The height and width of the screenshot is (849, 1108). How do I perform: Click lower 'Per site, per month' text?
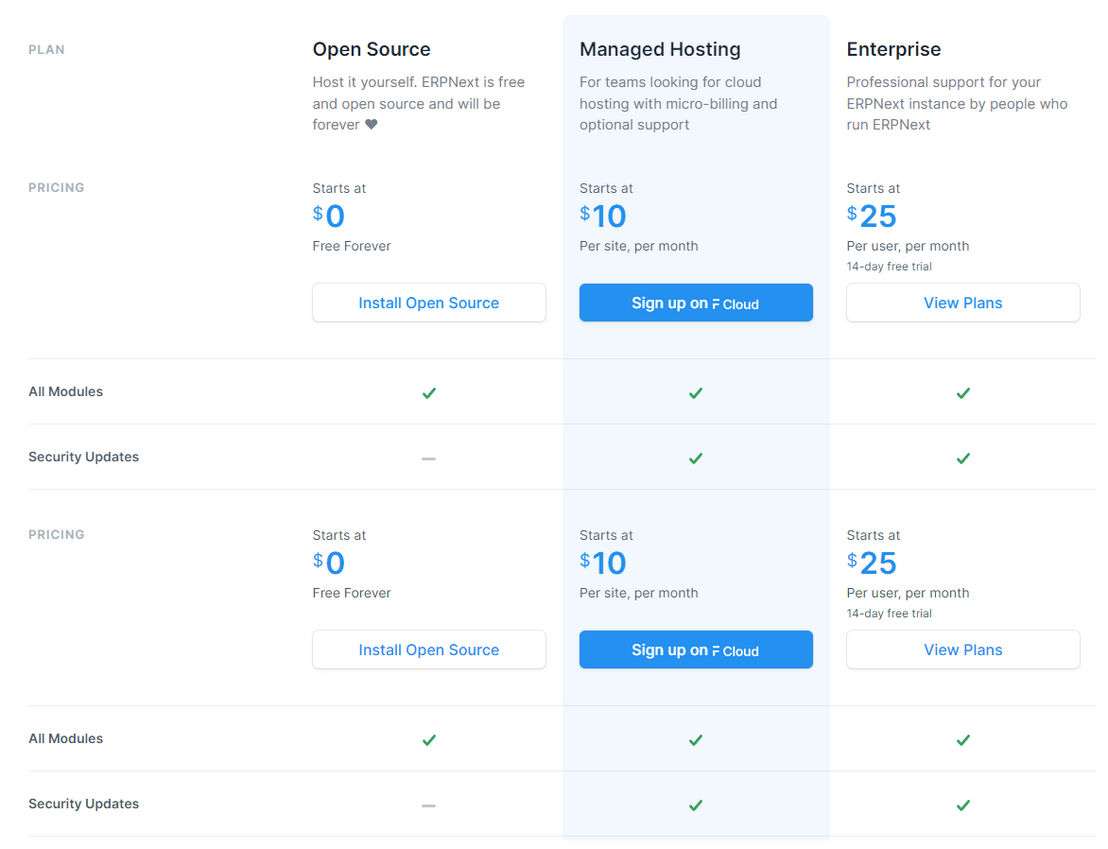(639, 593)
